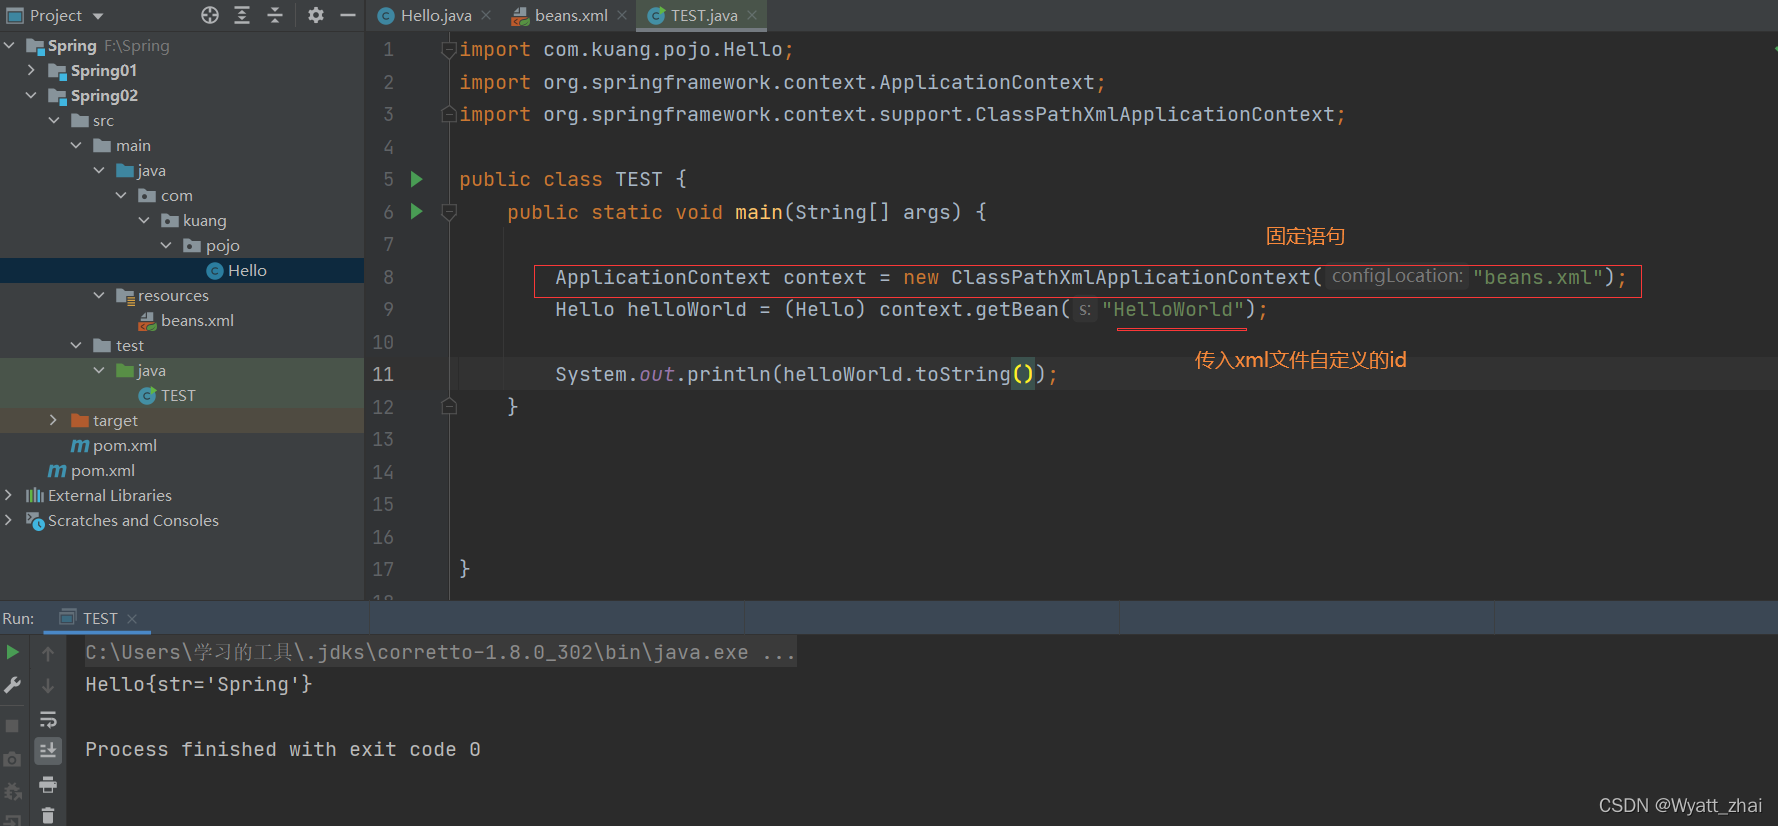The image size is (1778, 826).
Task: Close the TEST run tab
Action: pos(132,619)
